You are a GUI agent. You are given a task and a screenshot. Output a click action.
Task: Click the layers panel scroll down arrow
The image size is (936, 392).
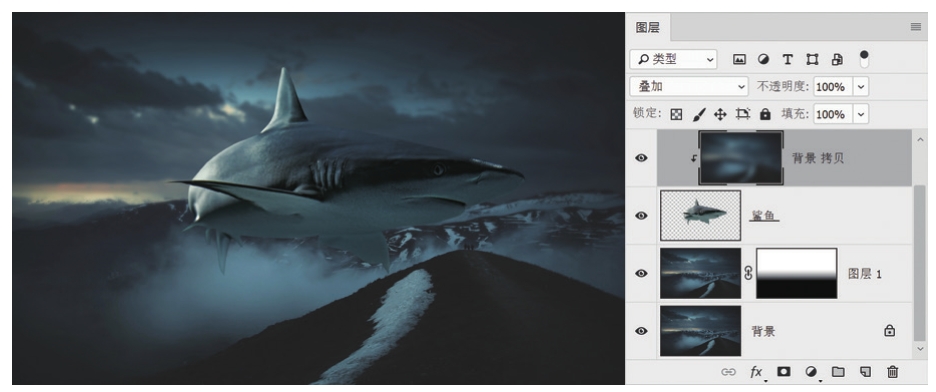(920, 350)
